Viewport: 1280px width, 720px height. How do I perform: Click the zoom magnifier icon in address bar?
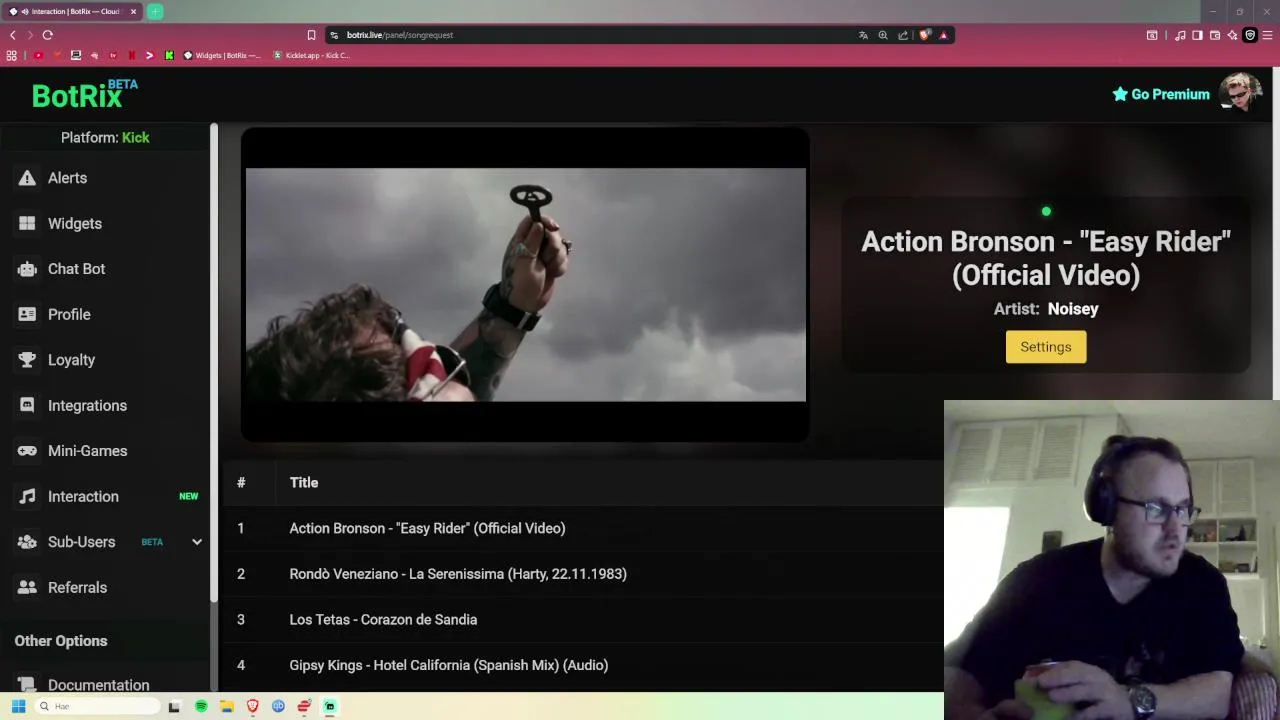(883, 35)
